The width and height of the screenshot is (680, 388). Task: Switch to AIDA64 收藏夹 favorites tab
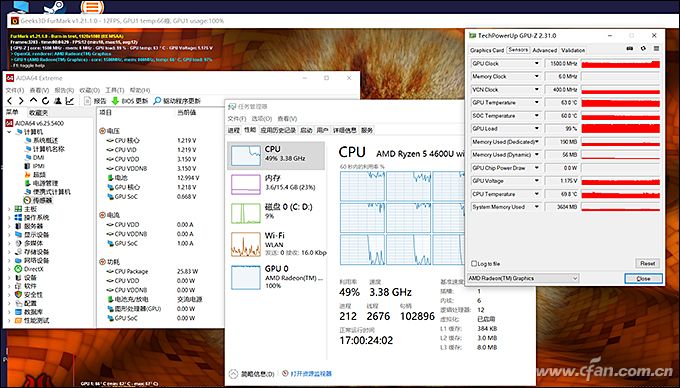[x=38, y=113]
